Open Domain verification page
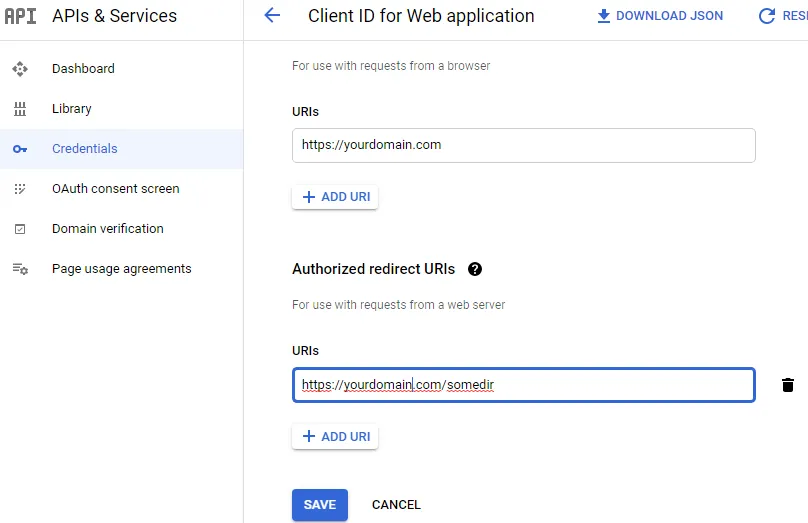The width and height of the screenshot is (808, 523). [108, 229]
